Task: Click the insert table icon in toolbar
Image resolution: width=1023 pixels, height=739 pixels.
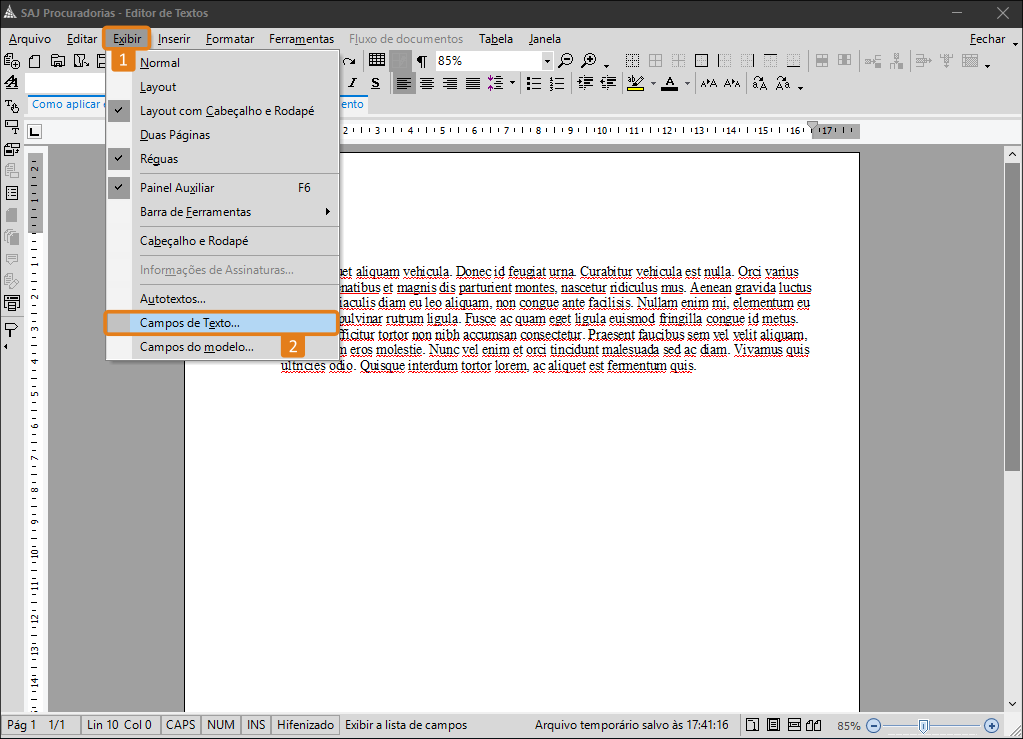Action: click(x=377, y=61)
